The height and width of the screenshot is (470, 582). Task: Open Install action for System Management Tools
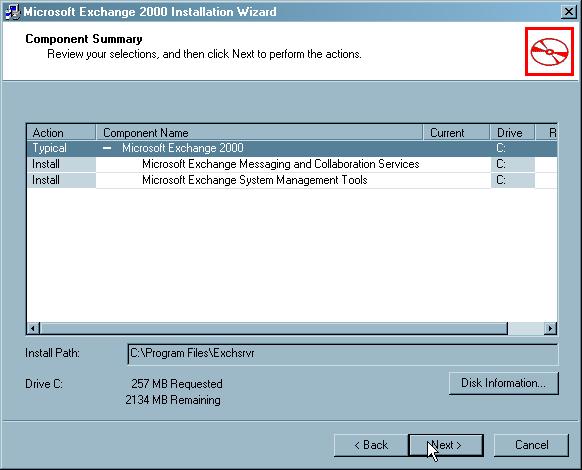(61, 180)
